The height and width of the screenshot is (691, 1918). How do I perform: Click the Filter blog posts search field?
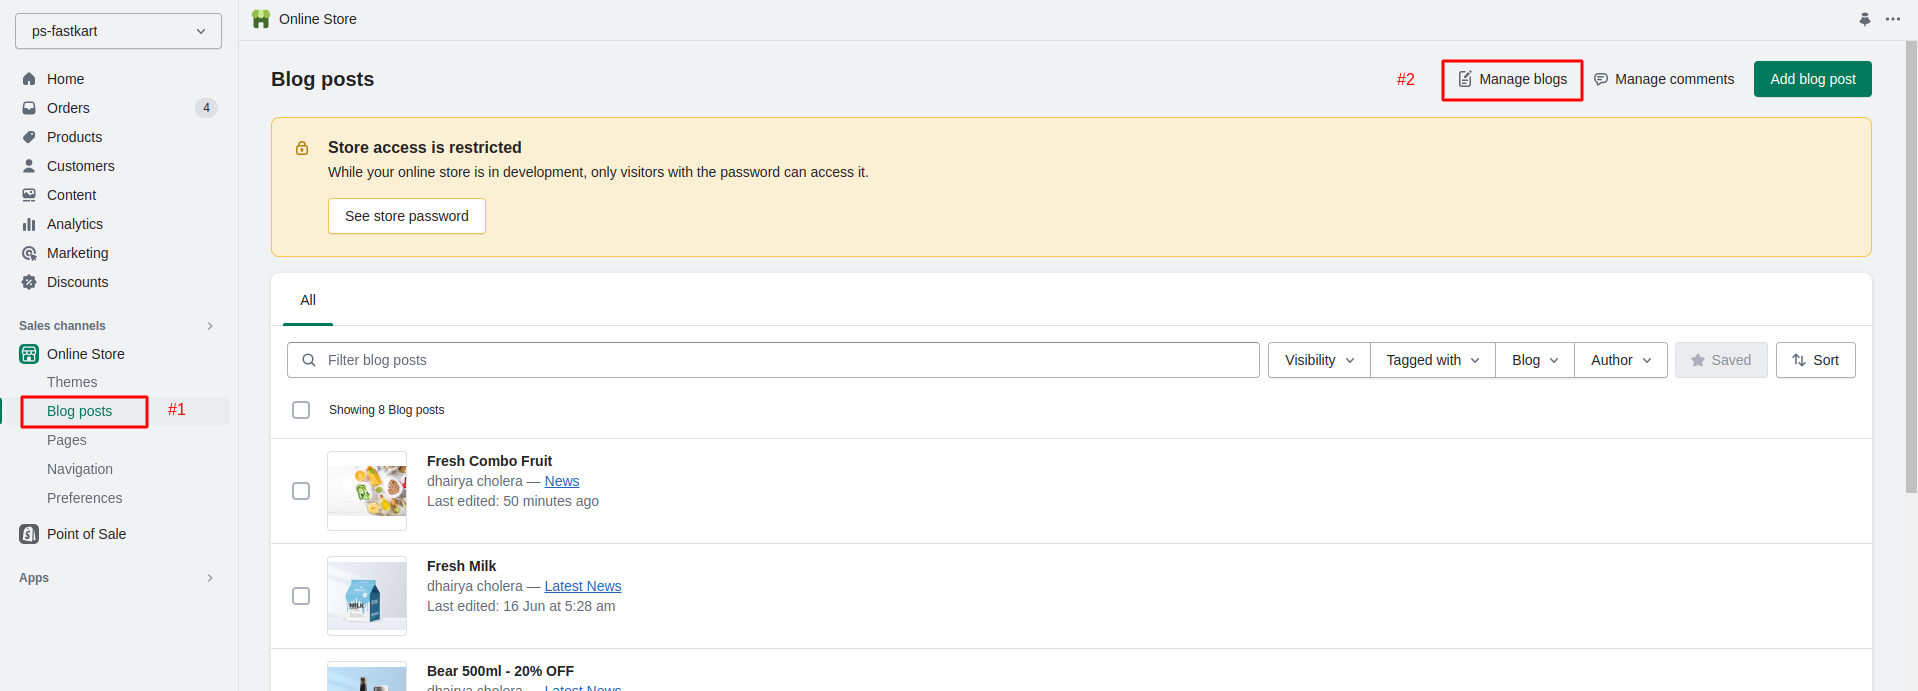780,360
